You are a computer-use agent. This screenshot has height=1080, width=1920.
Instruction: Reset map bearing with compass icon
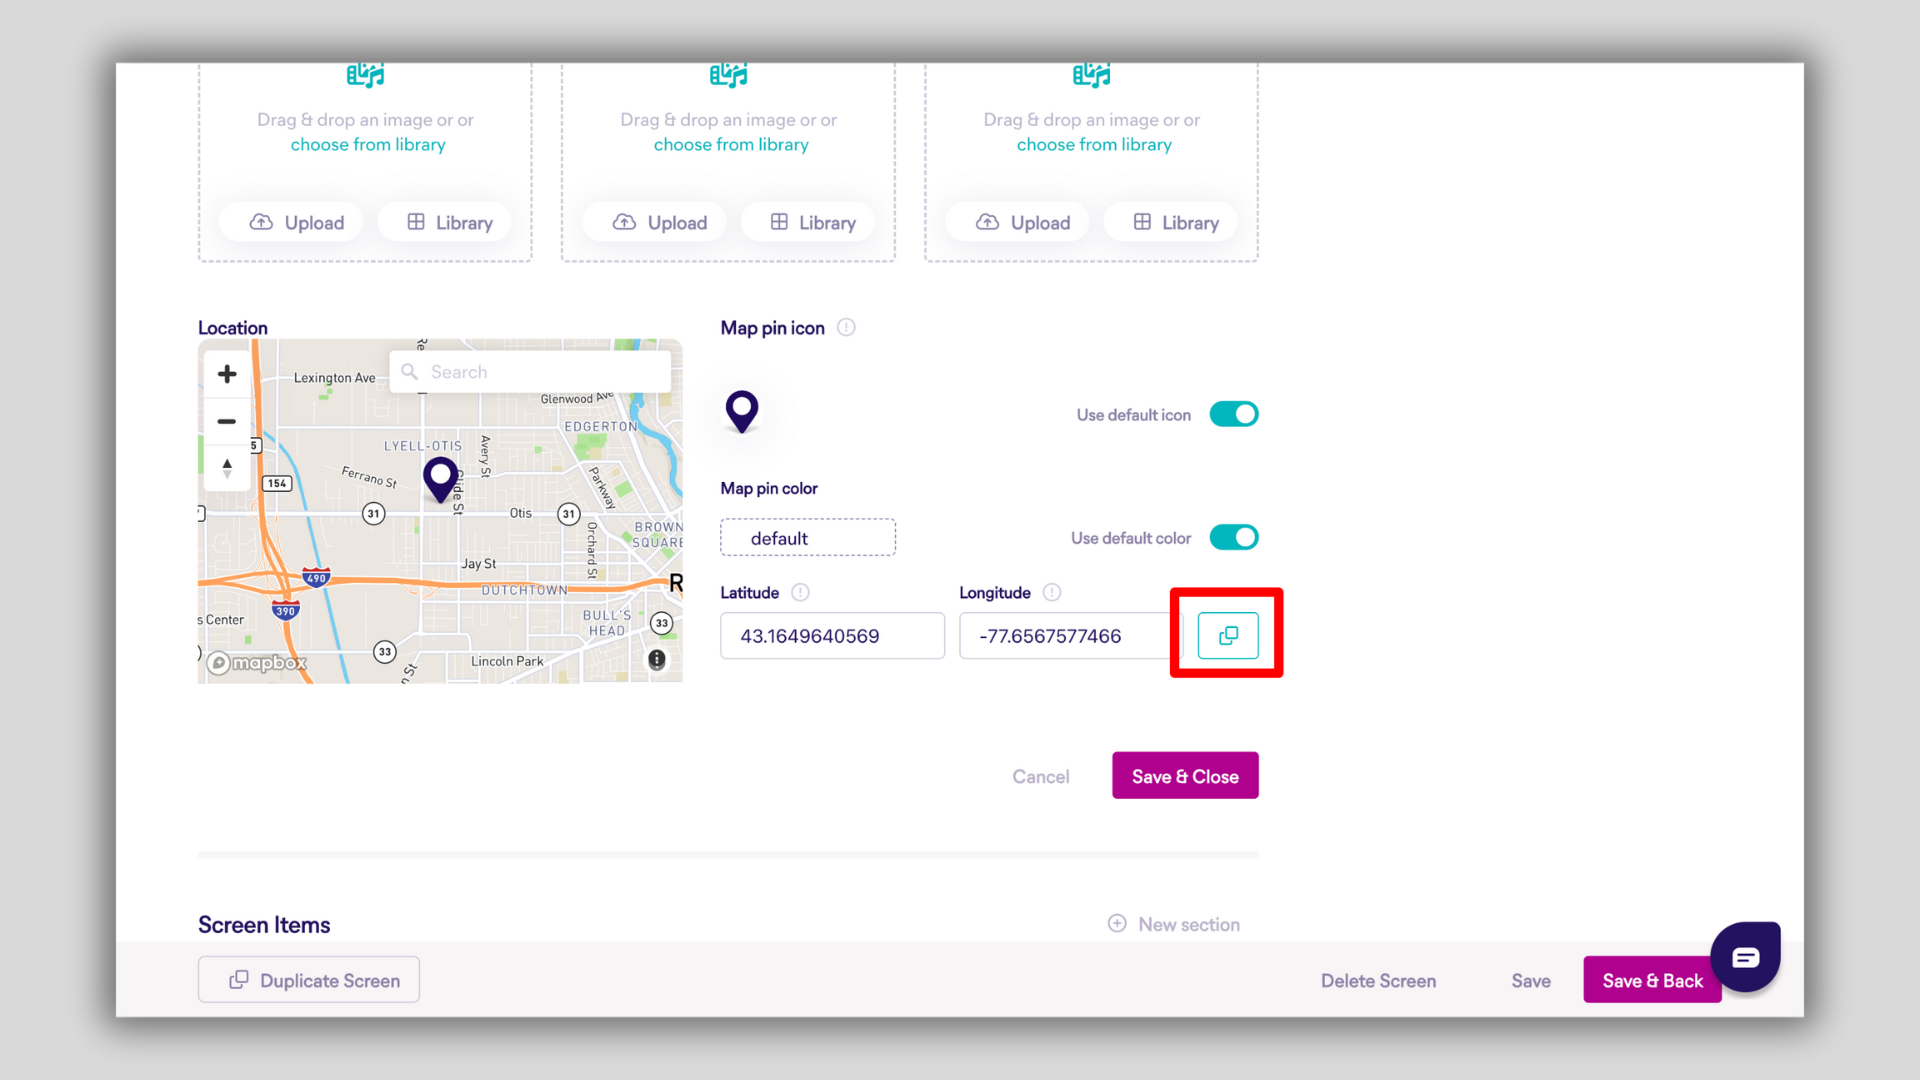(x=227, y=468)
